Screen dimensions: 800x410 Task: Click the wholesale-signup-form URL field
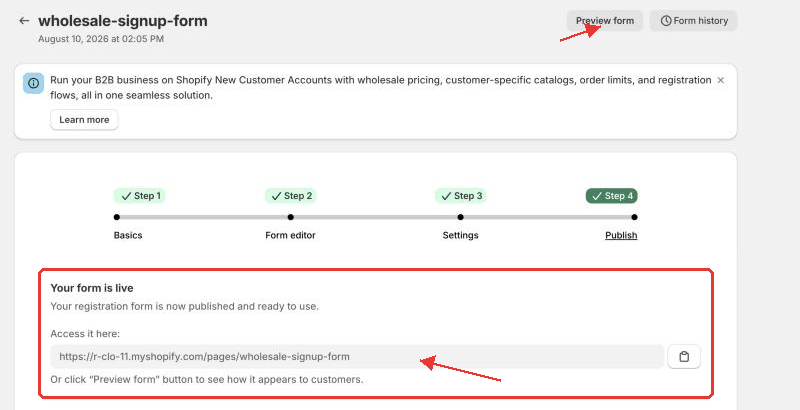click(357, 356)
